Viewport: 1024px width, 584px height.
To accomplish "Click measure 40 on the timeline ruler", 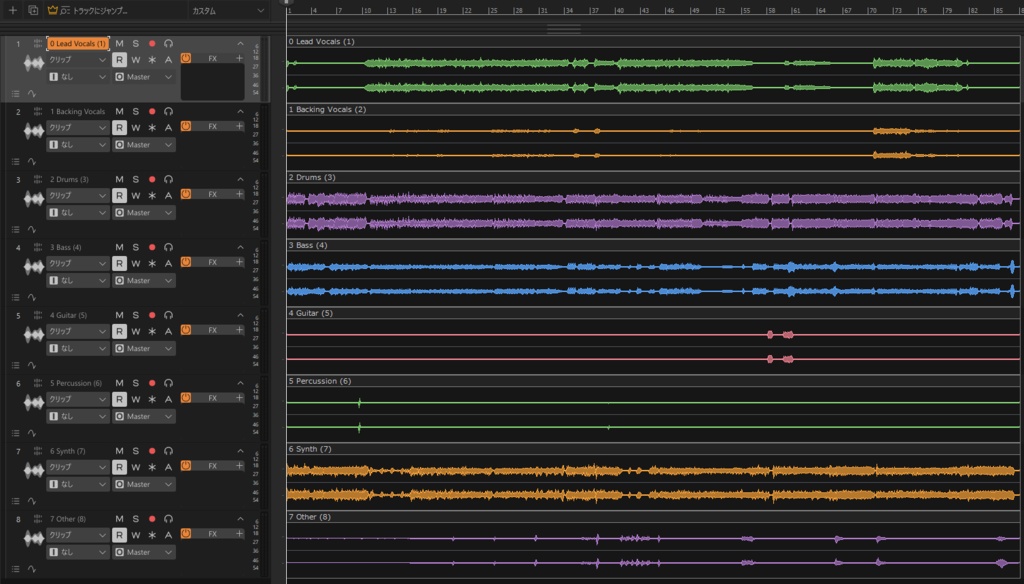I will [619, 10].
